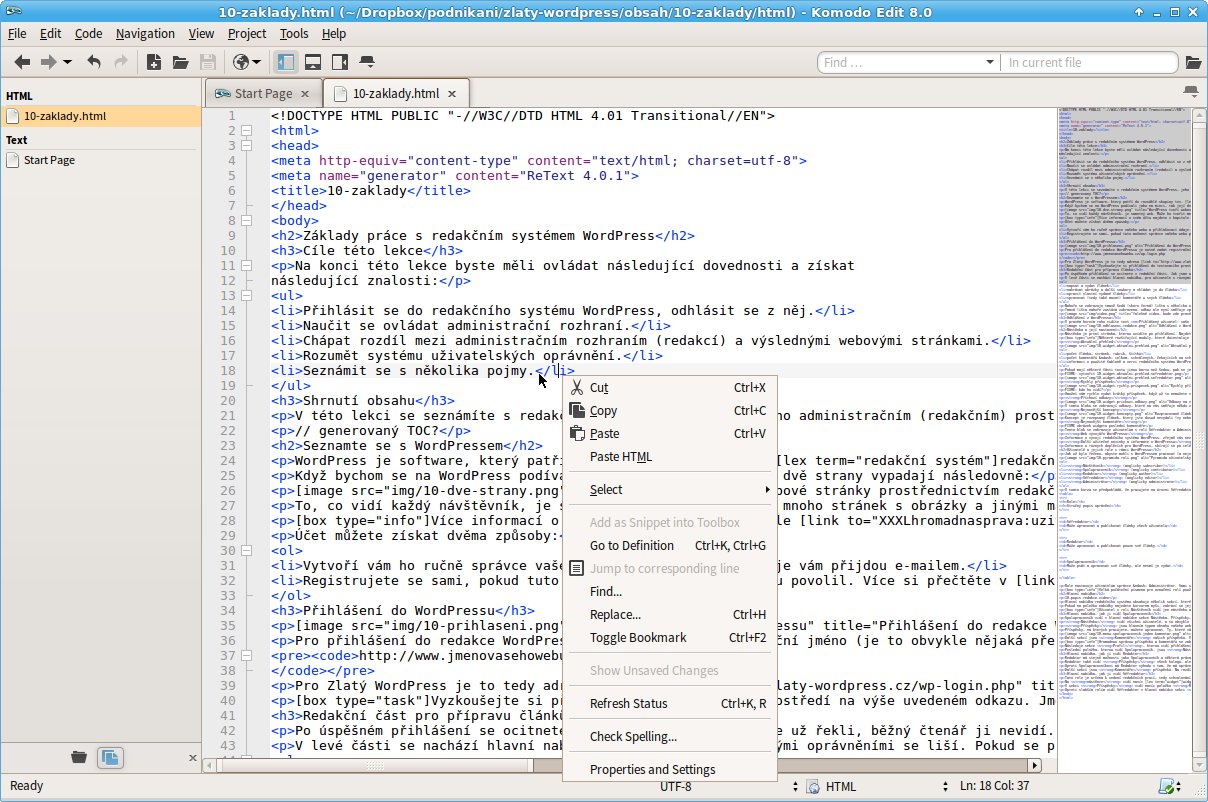This screenshot has width=1208, height=802.
Task: Open the View menu
Action: tap(201, 33)
